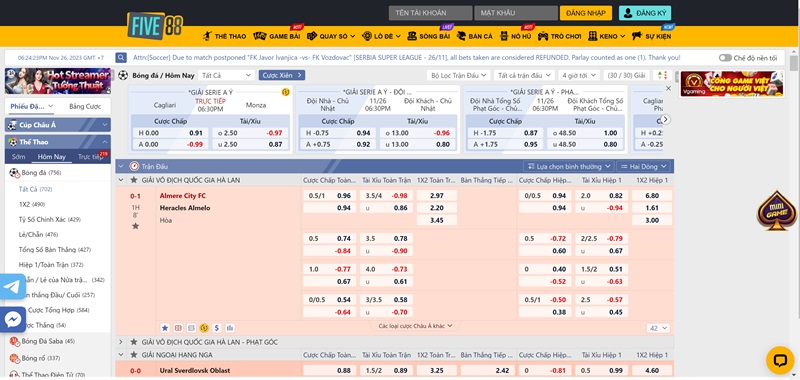
Task: Star the Hà Lan Phạt Góc league
Action: pos(134,342)
